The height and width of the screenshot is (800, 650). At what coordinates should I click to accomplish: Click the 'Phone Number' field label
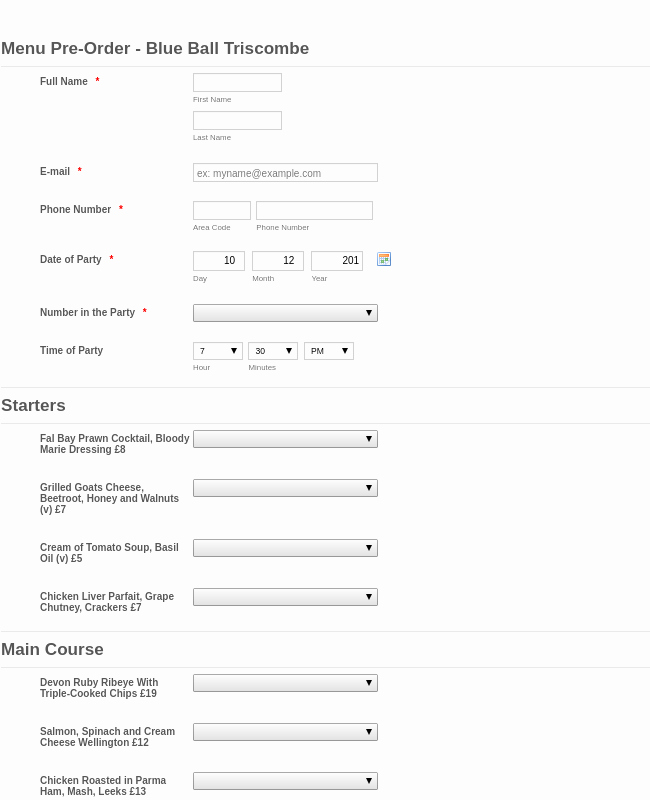[x=76, y=209]
